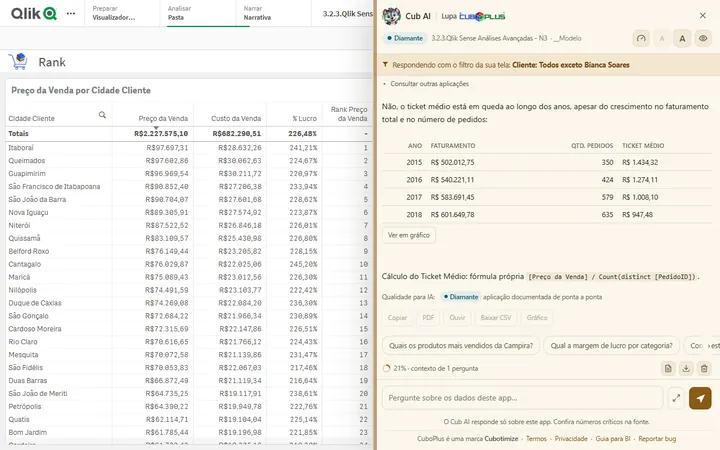
Task: Select the Itaboraí row
Action: (x=188, y=148)
